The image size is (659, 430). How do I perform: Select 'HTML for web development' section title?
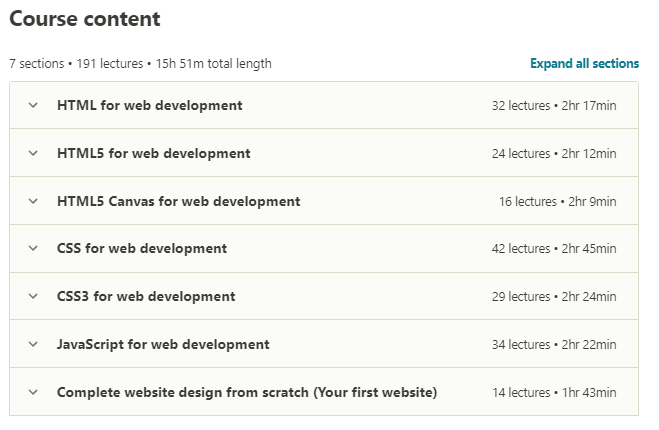coord(149,105)
